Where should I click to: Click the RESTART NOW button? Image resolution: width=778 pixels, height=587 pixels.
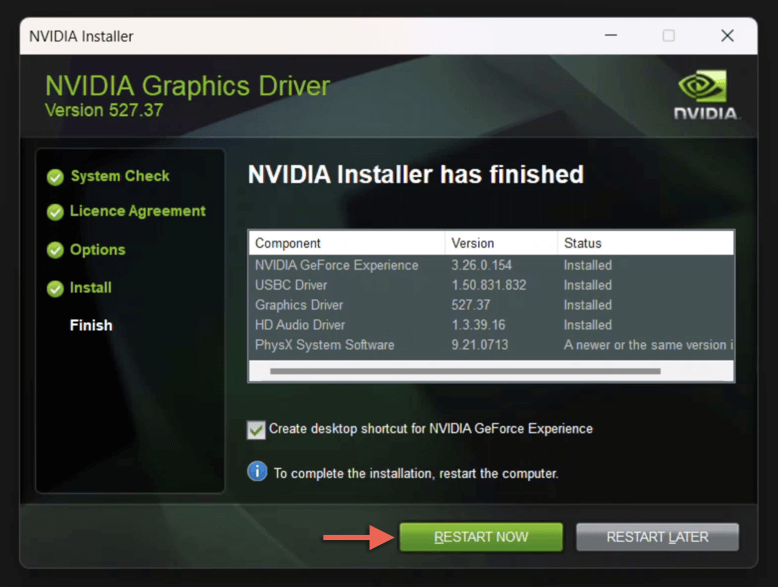click(481, 537)
